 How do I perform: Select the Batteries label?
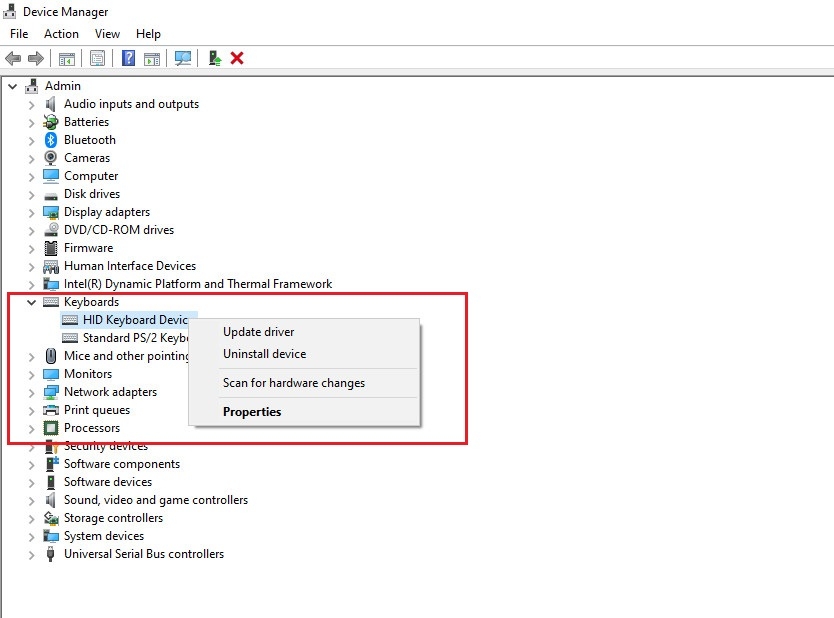86,122
